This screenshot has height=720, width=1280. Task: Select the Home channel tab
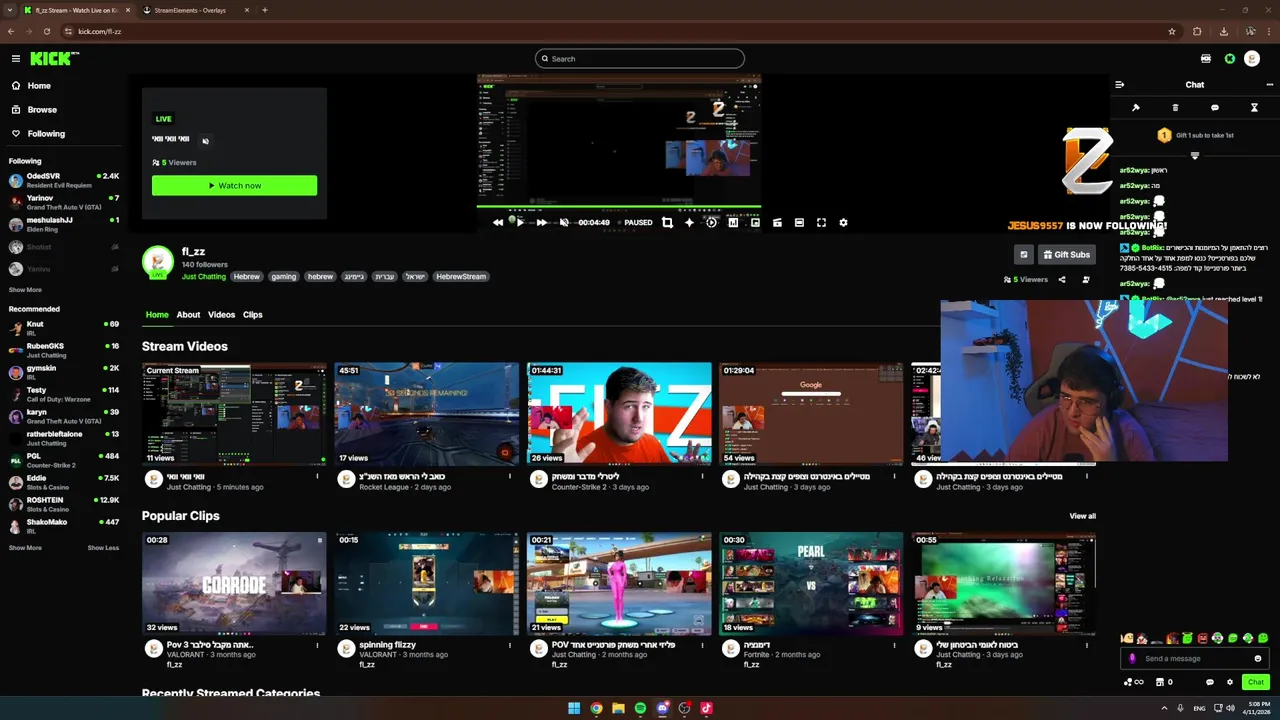[x=157, y=315]
